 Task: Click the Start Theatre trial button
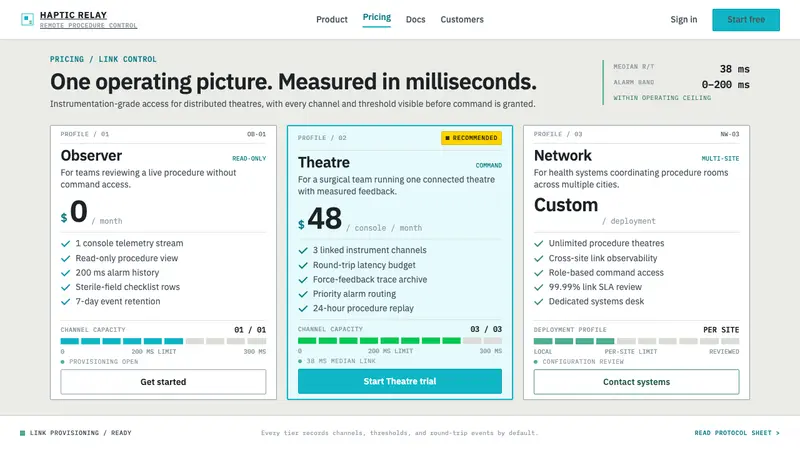click(399, 381)
